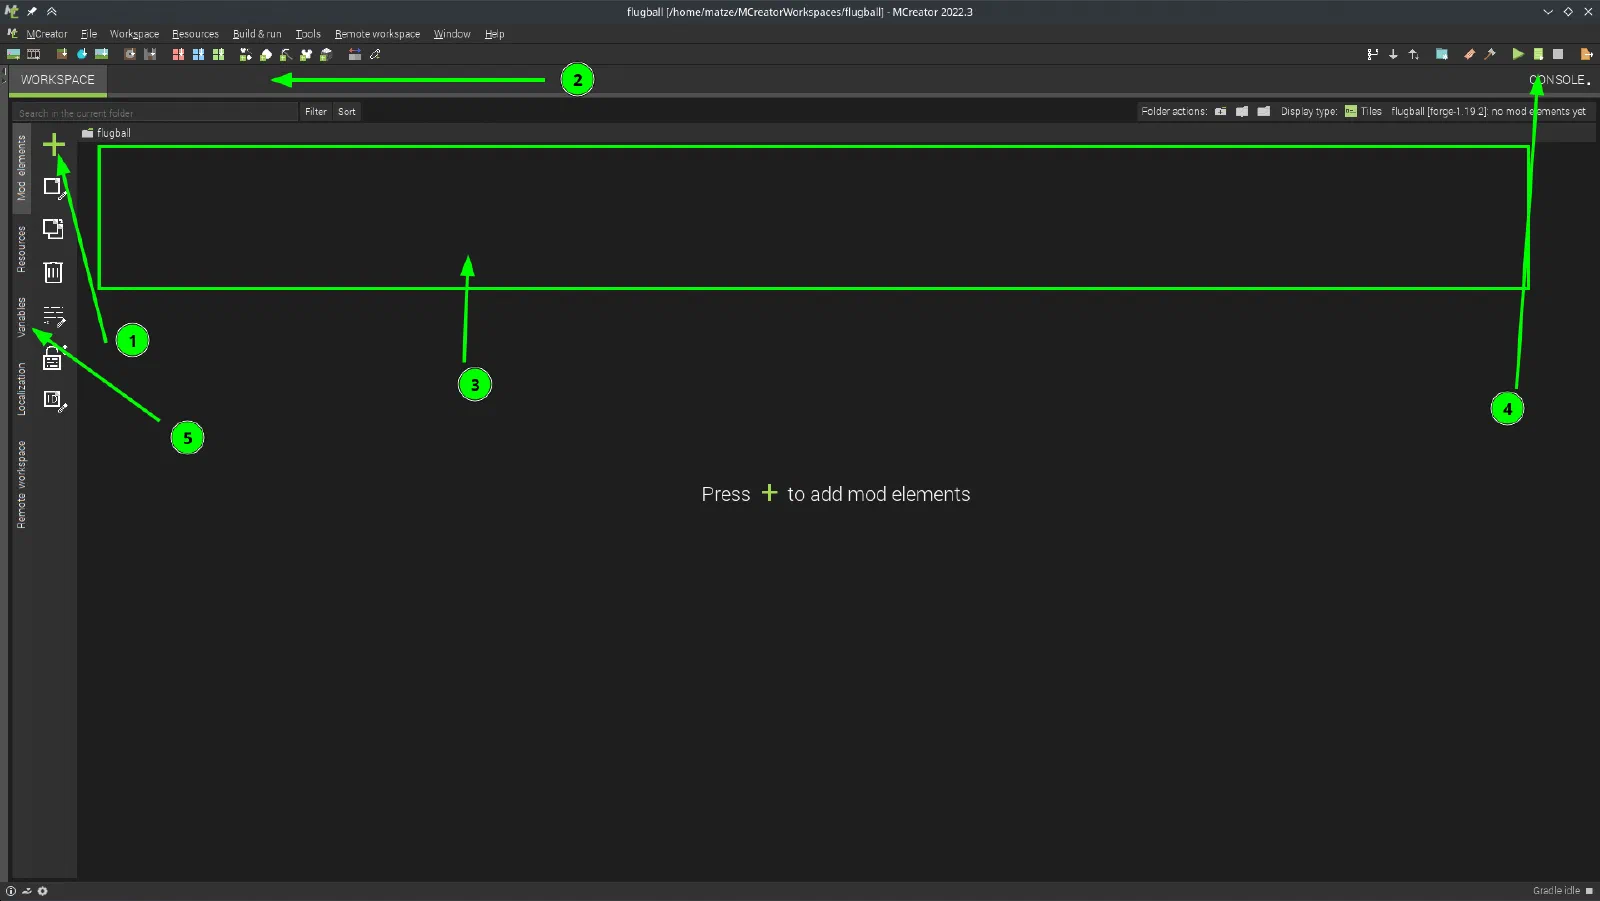The image size is (1600, 901).
Task: Switch to the CONSOLE tab
Action: tap(1558, 80)
